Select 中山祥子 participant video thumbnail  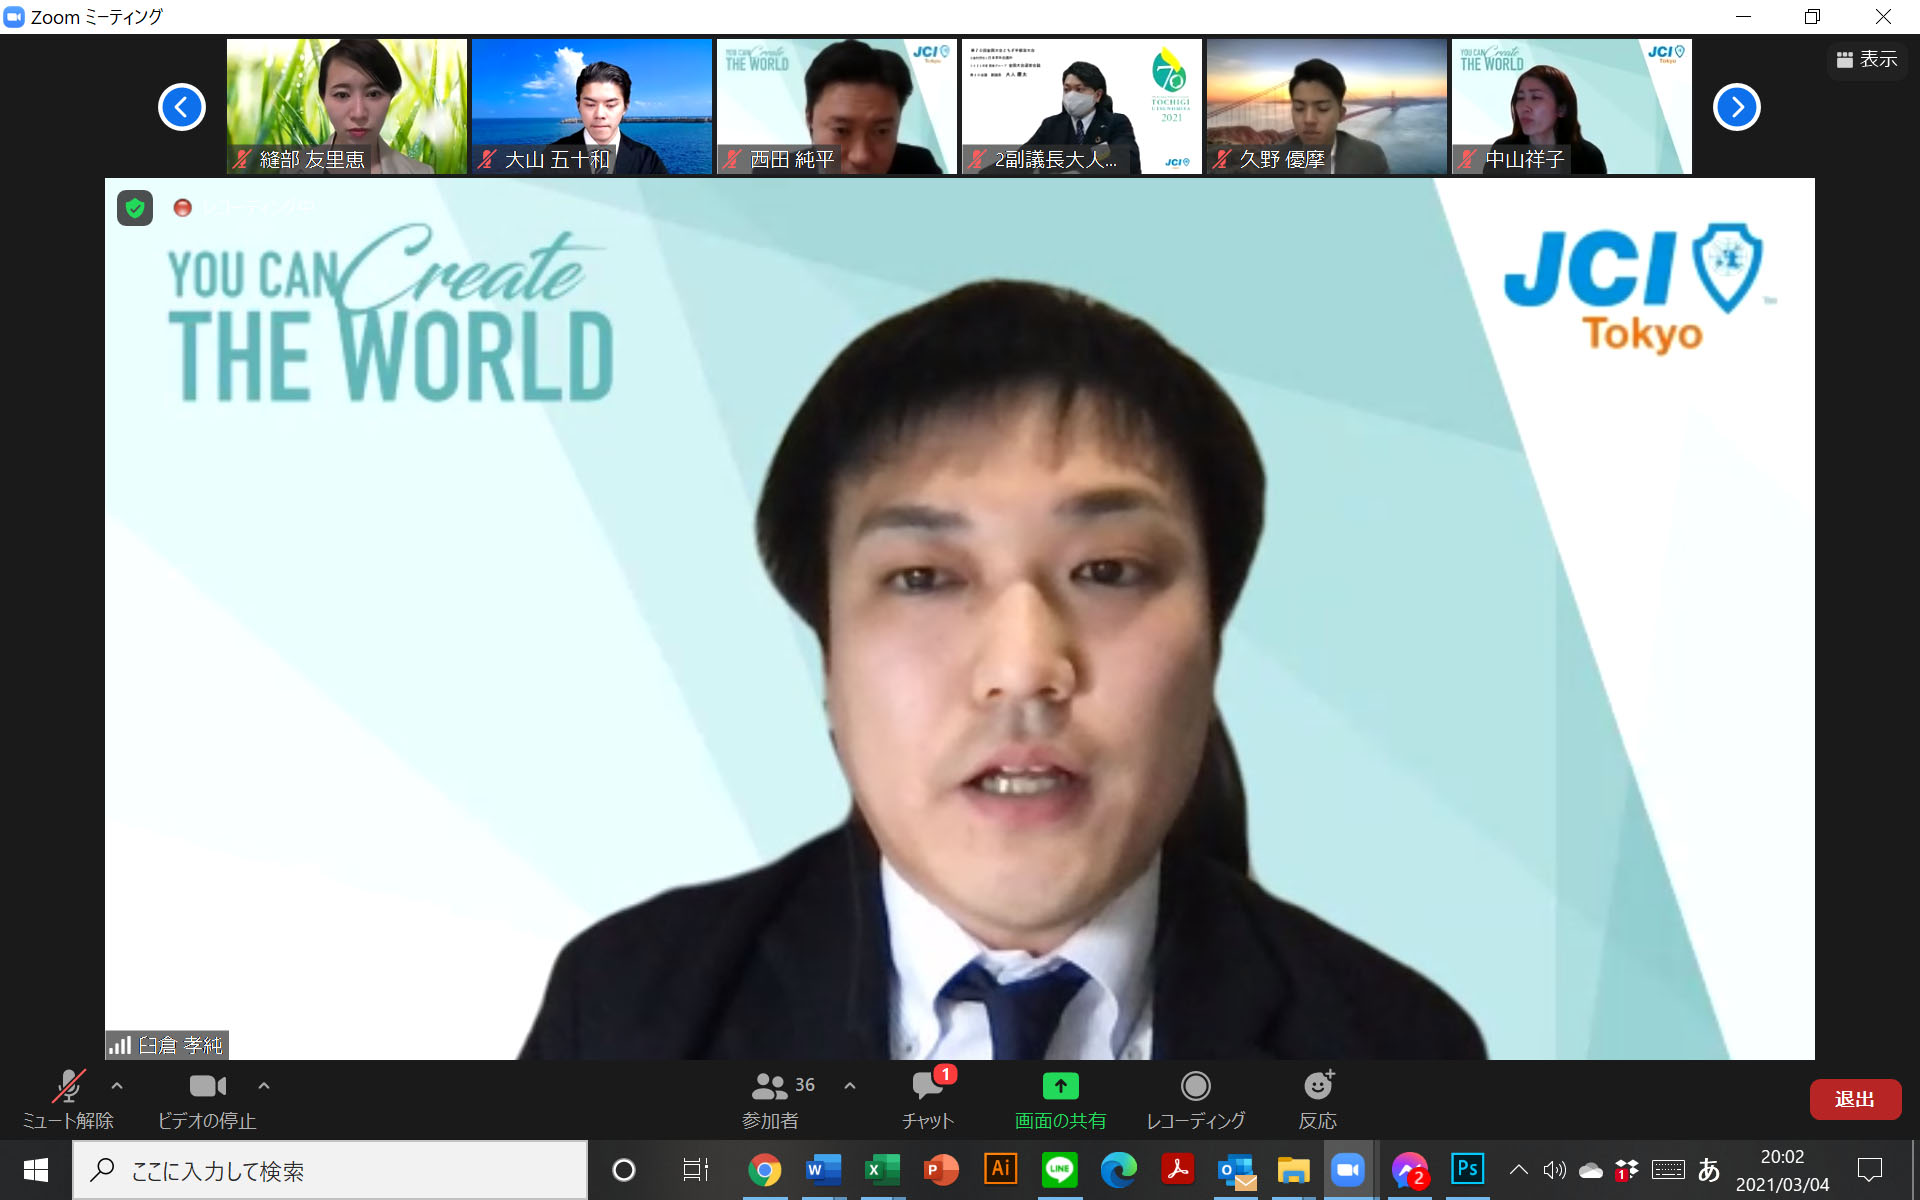pos(1571,107)
